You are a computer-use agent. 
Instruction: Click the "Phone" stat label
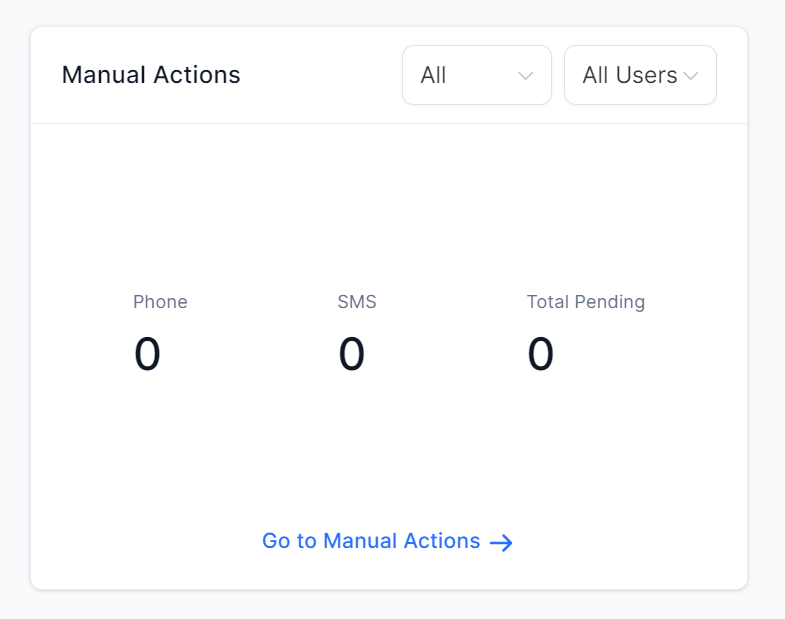pyautogui.click(x=160, y=302)
